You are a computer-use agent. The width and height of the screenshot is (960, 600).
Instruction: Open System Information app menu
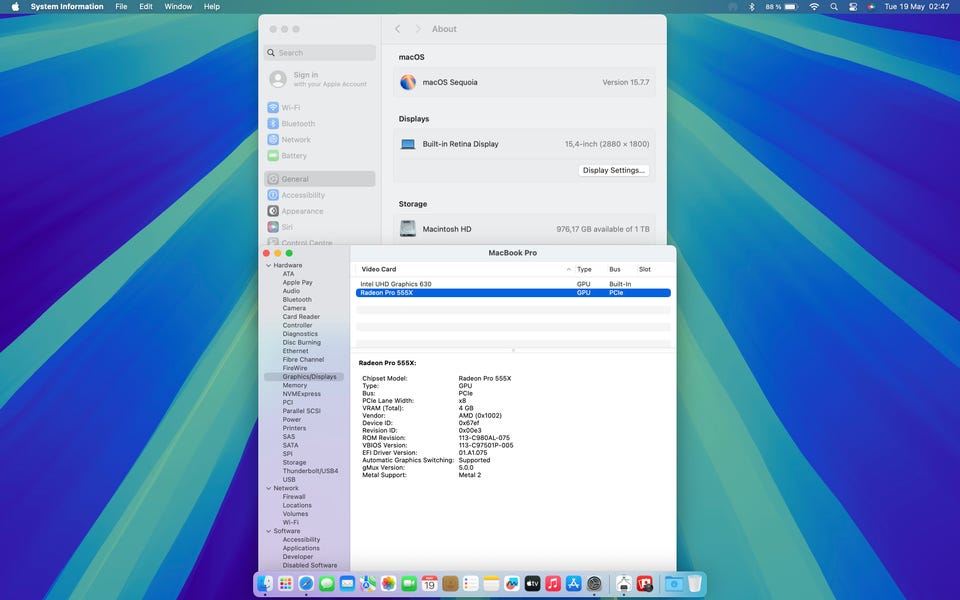67,7
